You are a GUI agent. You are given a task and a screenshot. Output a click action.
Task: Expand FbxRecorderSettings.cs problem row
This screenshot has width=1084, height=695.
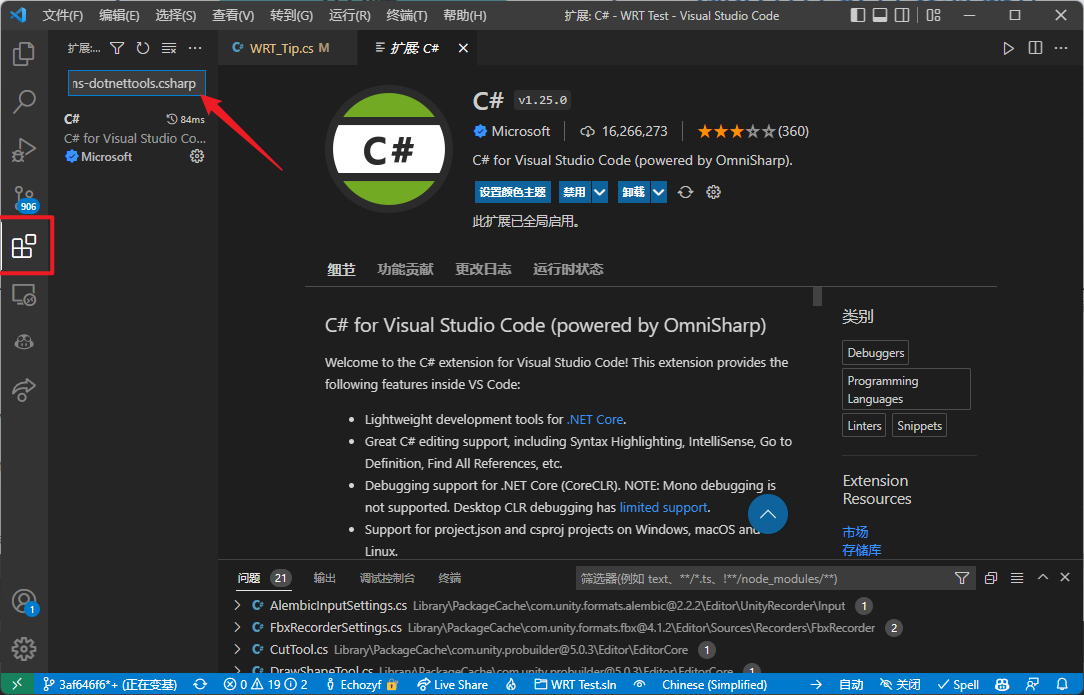237,627
